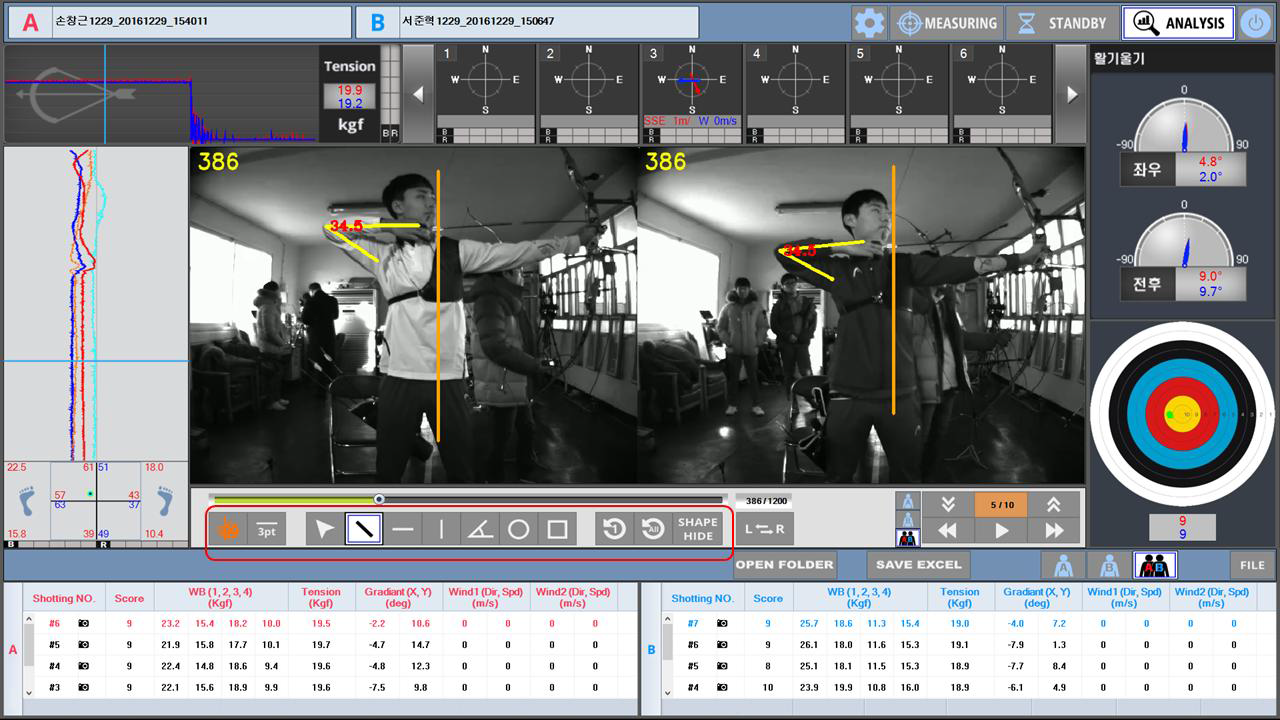Open camera icon for B shot #5
Image resolution: width=1280 pixels, height=720 pixels.
click(x=722, y=666)
